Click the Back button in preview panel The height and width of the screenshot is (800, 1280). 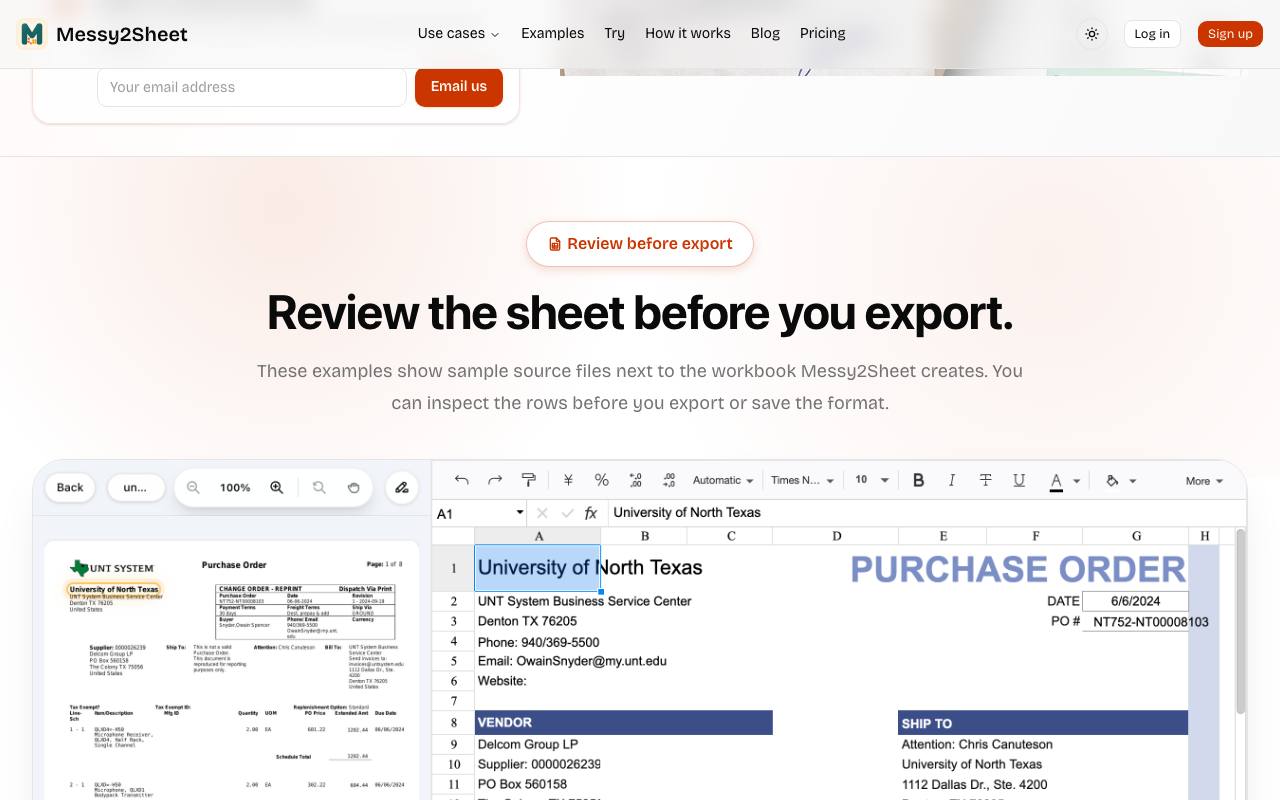pos(70,488)
